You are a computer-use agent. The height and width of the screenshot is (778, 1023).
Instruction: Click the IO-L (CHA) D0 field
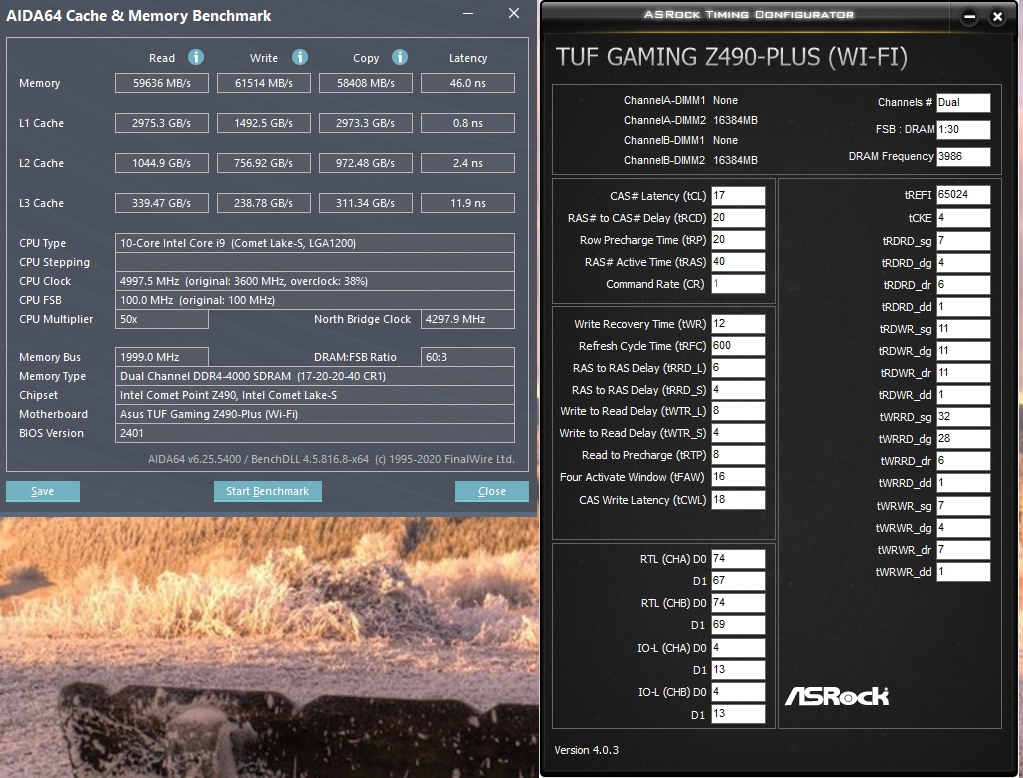[738, 647]
